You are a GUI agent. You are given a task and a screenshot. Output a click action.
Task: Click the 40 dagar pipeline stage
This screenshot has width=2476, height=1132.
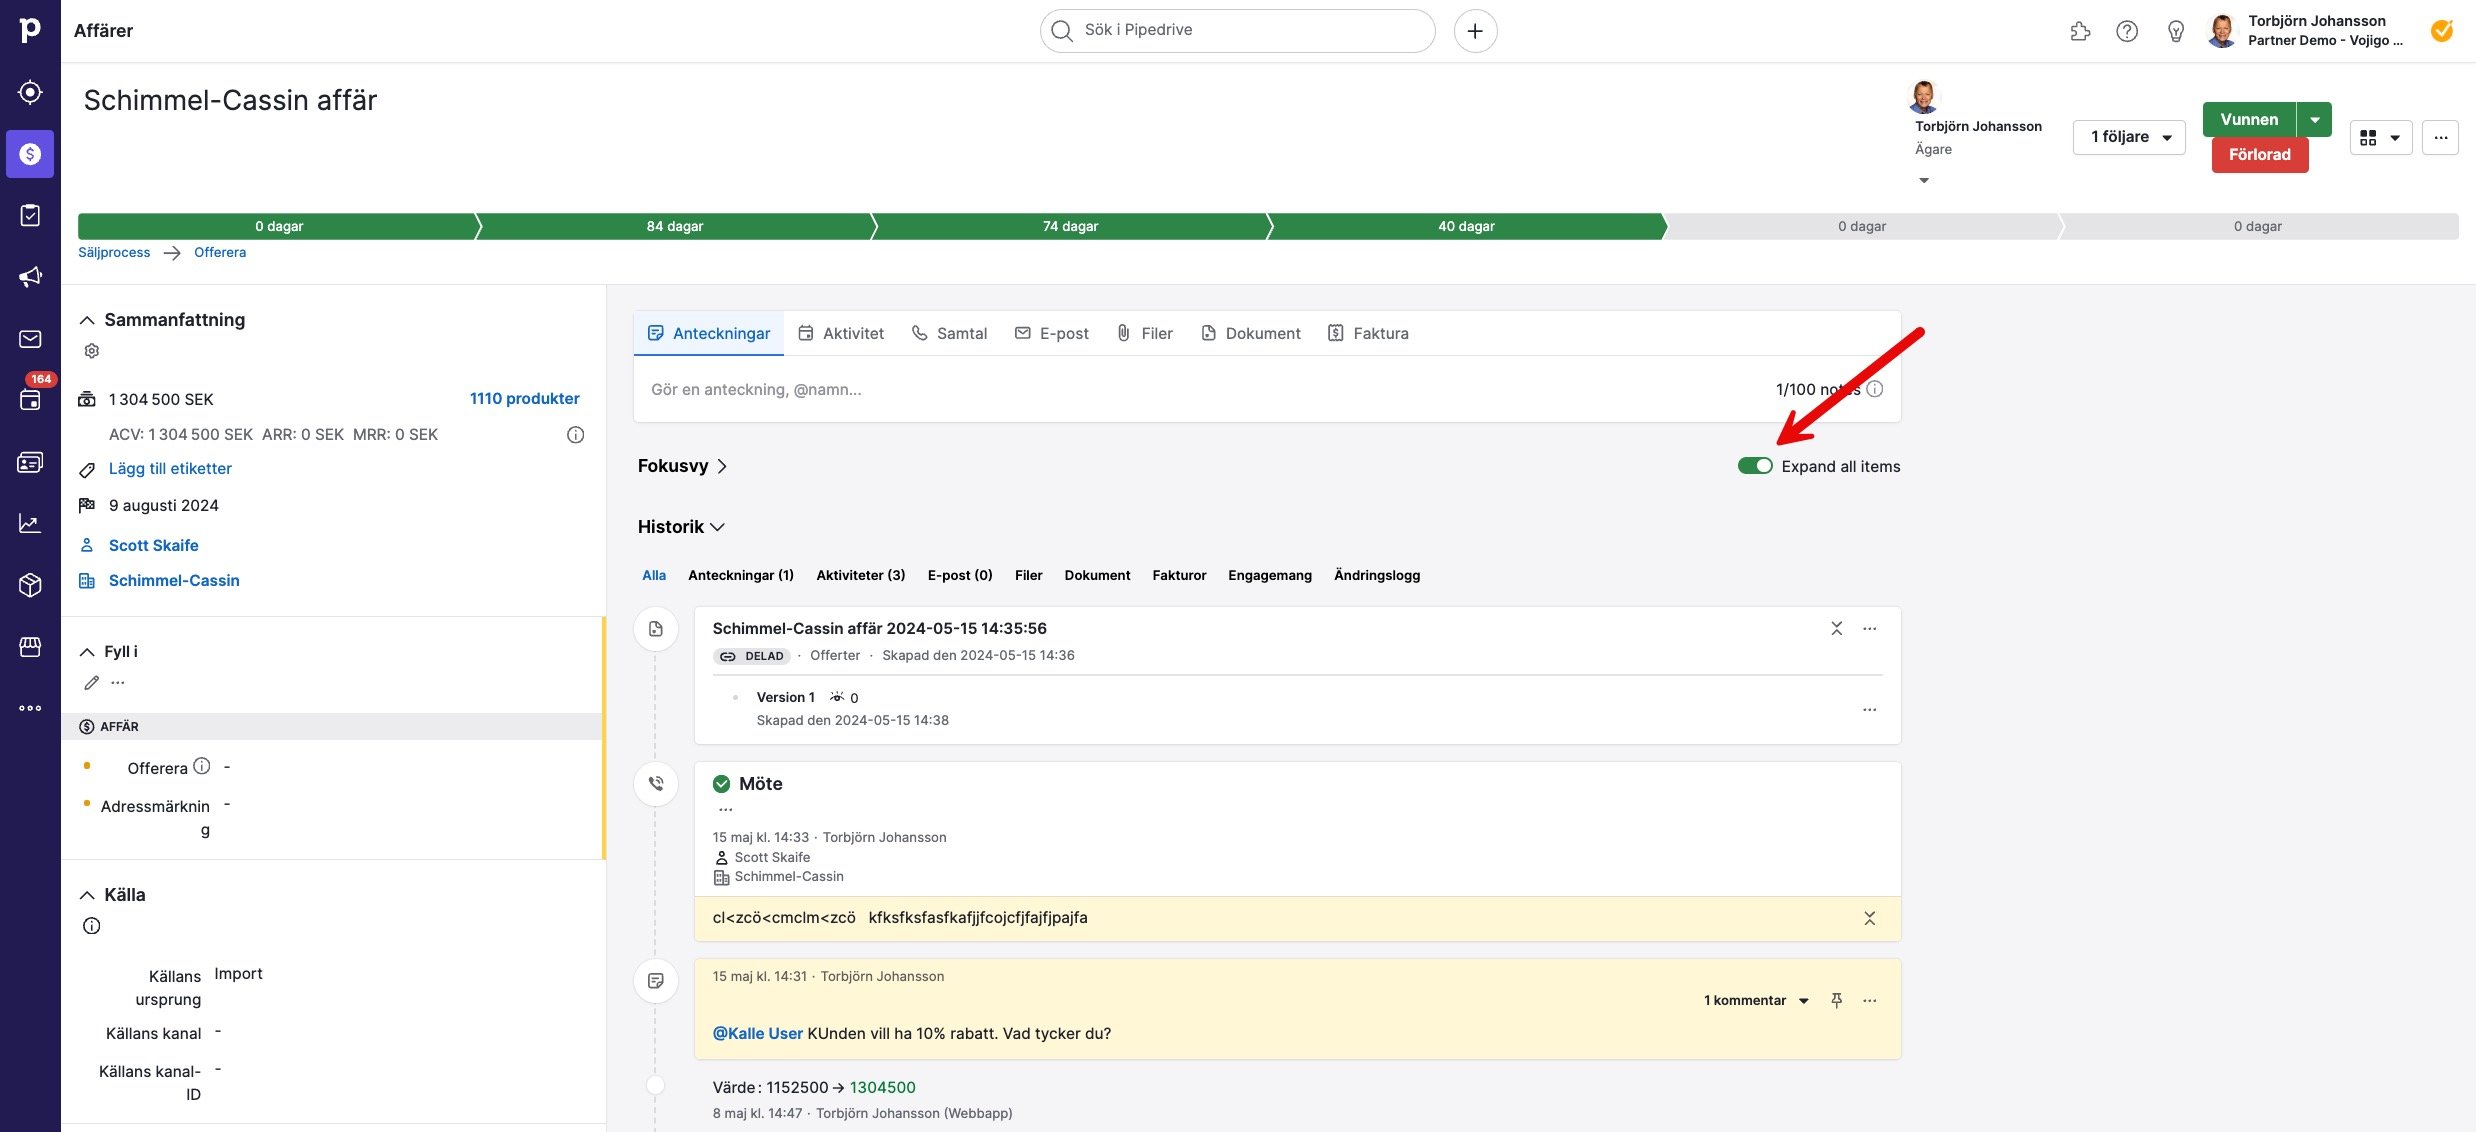click(1465, 226)
